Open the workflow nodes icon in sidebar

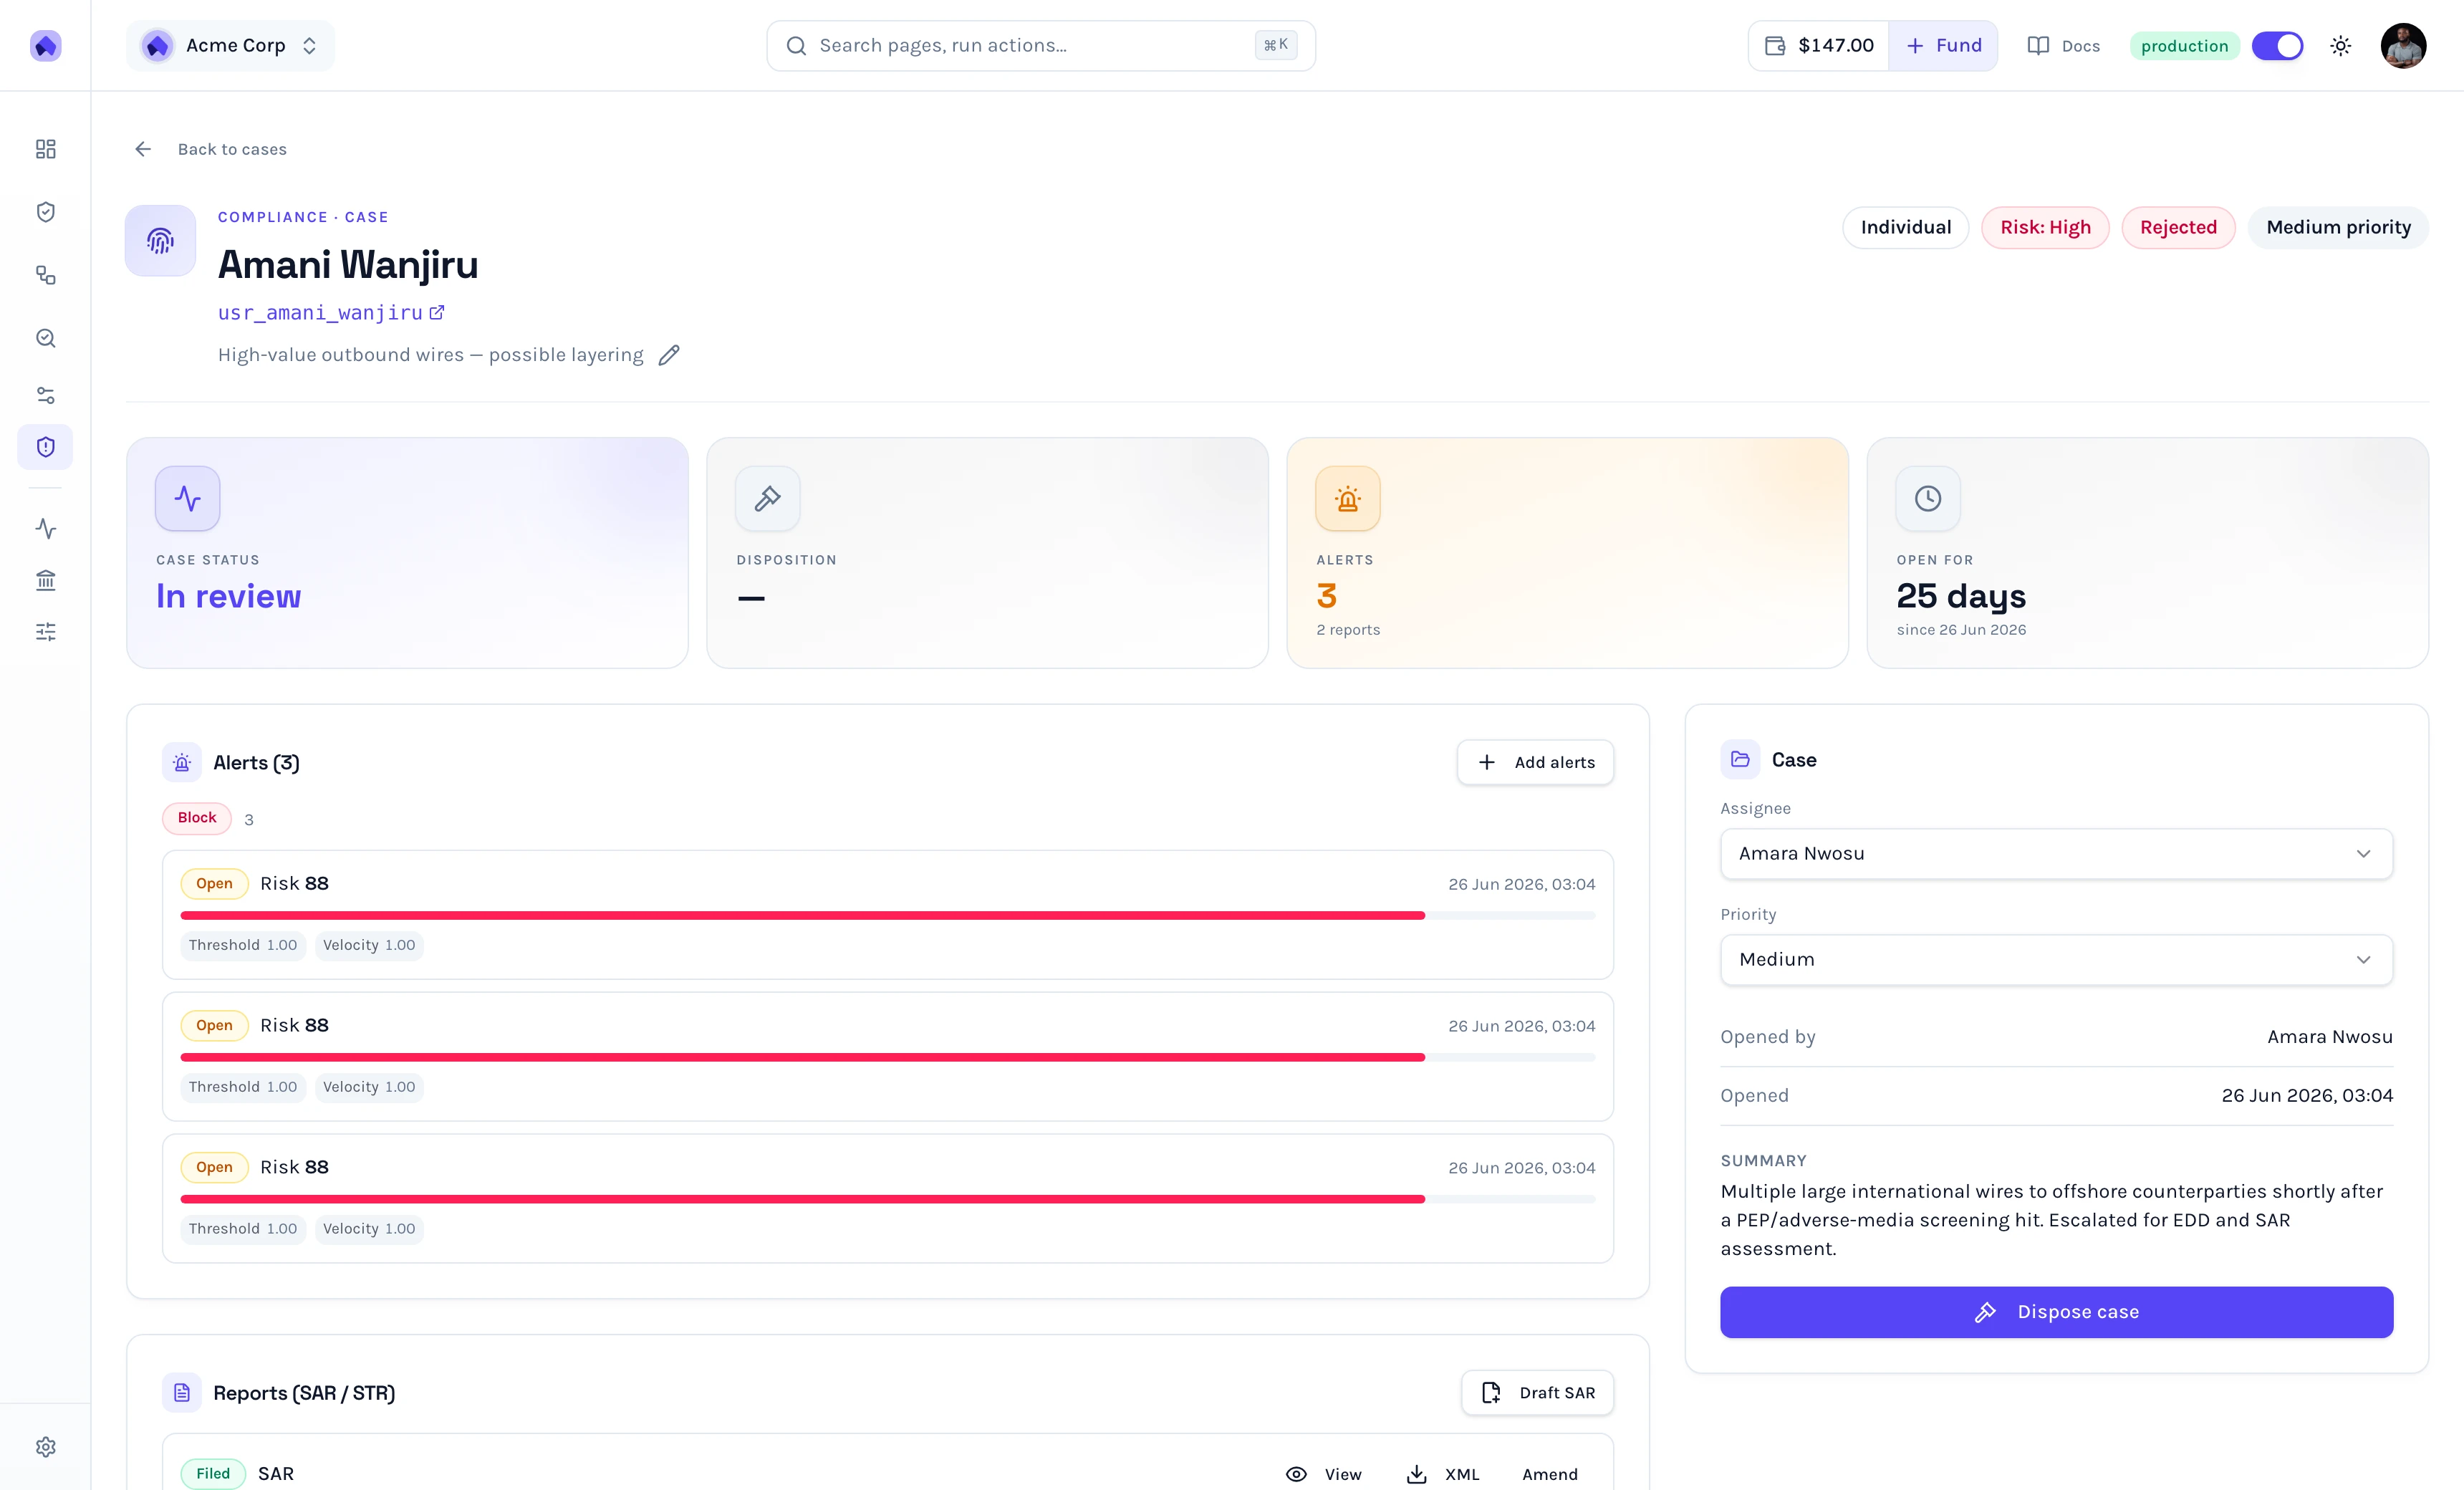[x=45, y=275]
